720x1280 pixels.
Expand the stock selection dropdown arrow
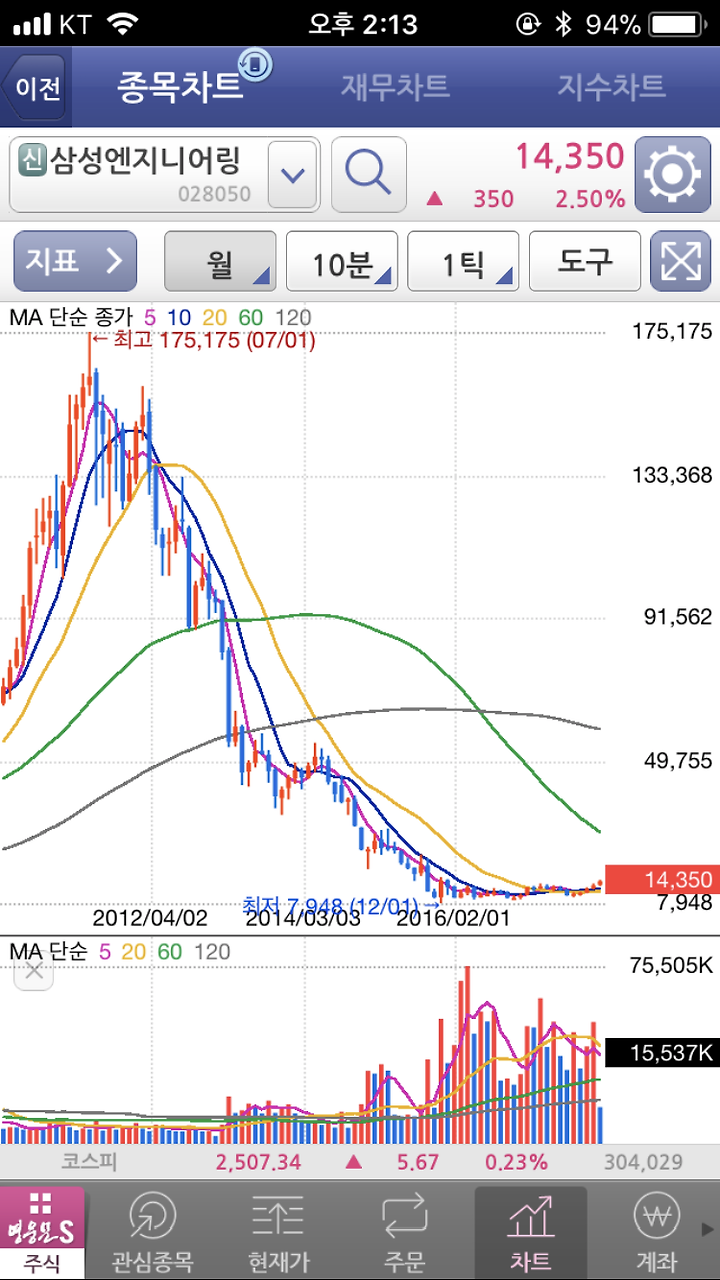click(x=292, y=175)
